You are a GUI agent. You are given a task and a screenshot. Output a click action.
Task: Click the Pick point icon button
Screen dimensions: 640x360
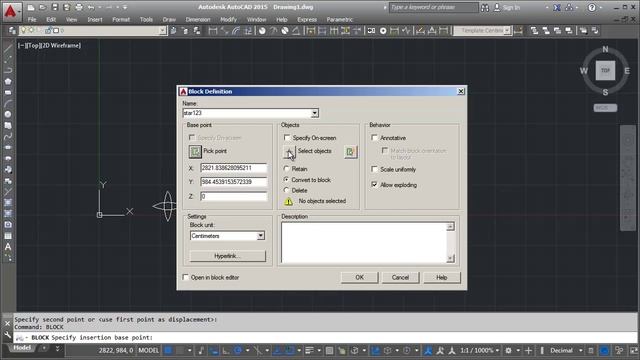click(x=195, y=152)
